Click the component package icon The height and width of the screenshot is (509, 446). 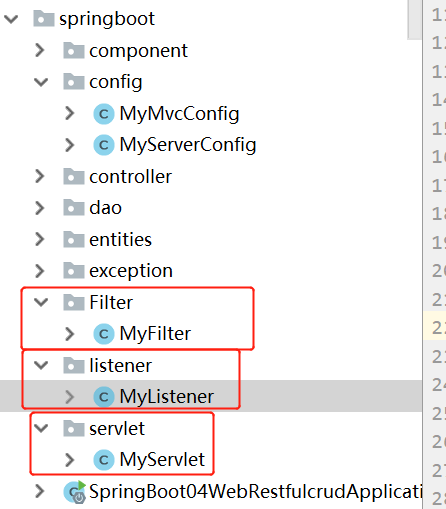(74, 50)
